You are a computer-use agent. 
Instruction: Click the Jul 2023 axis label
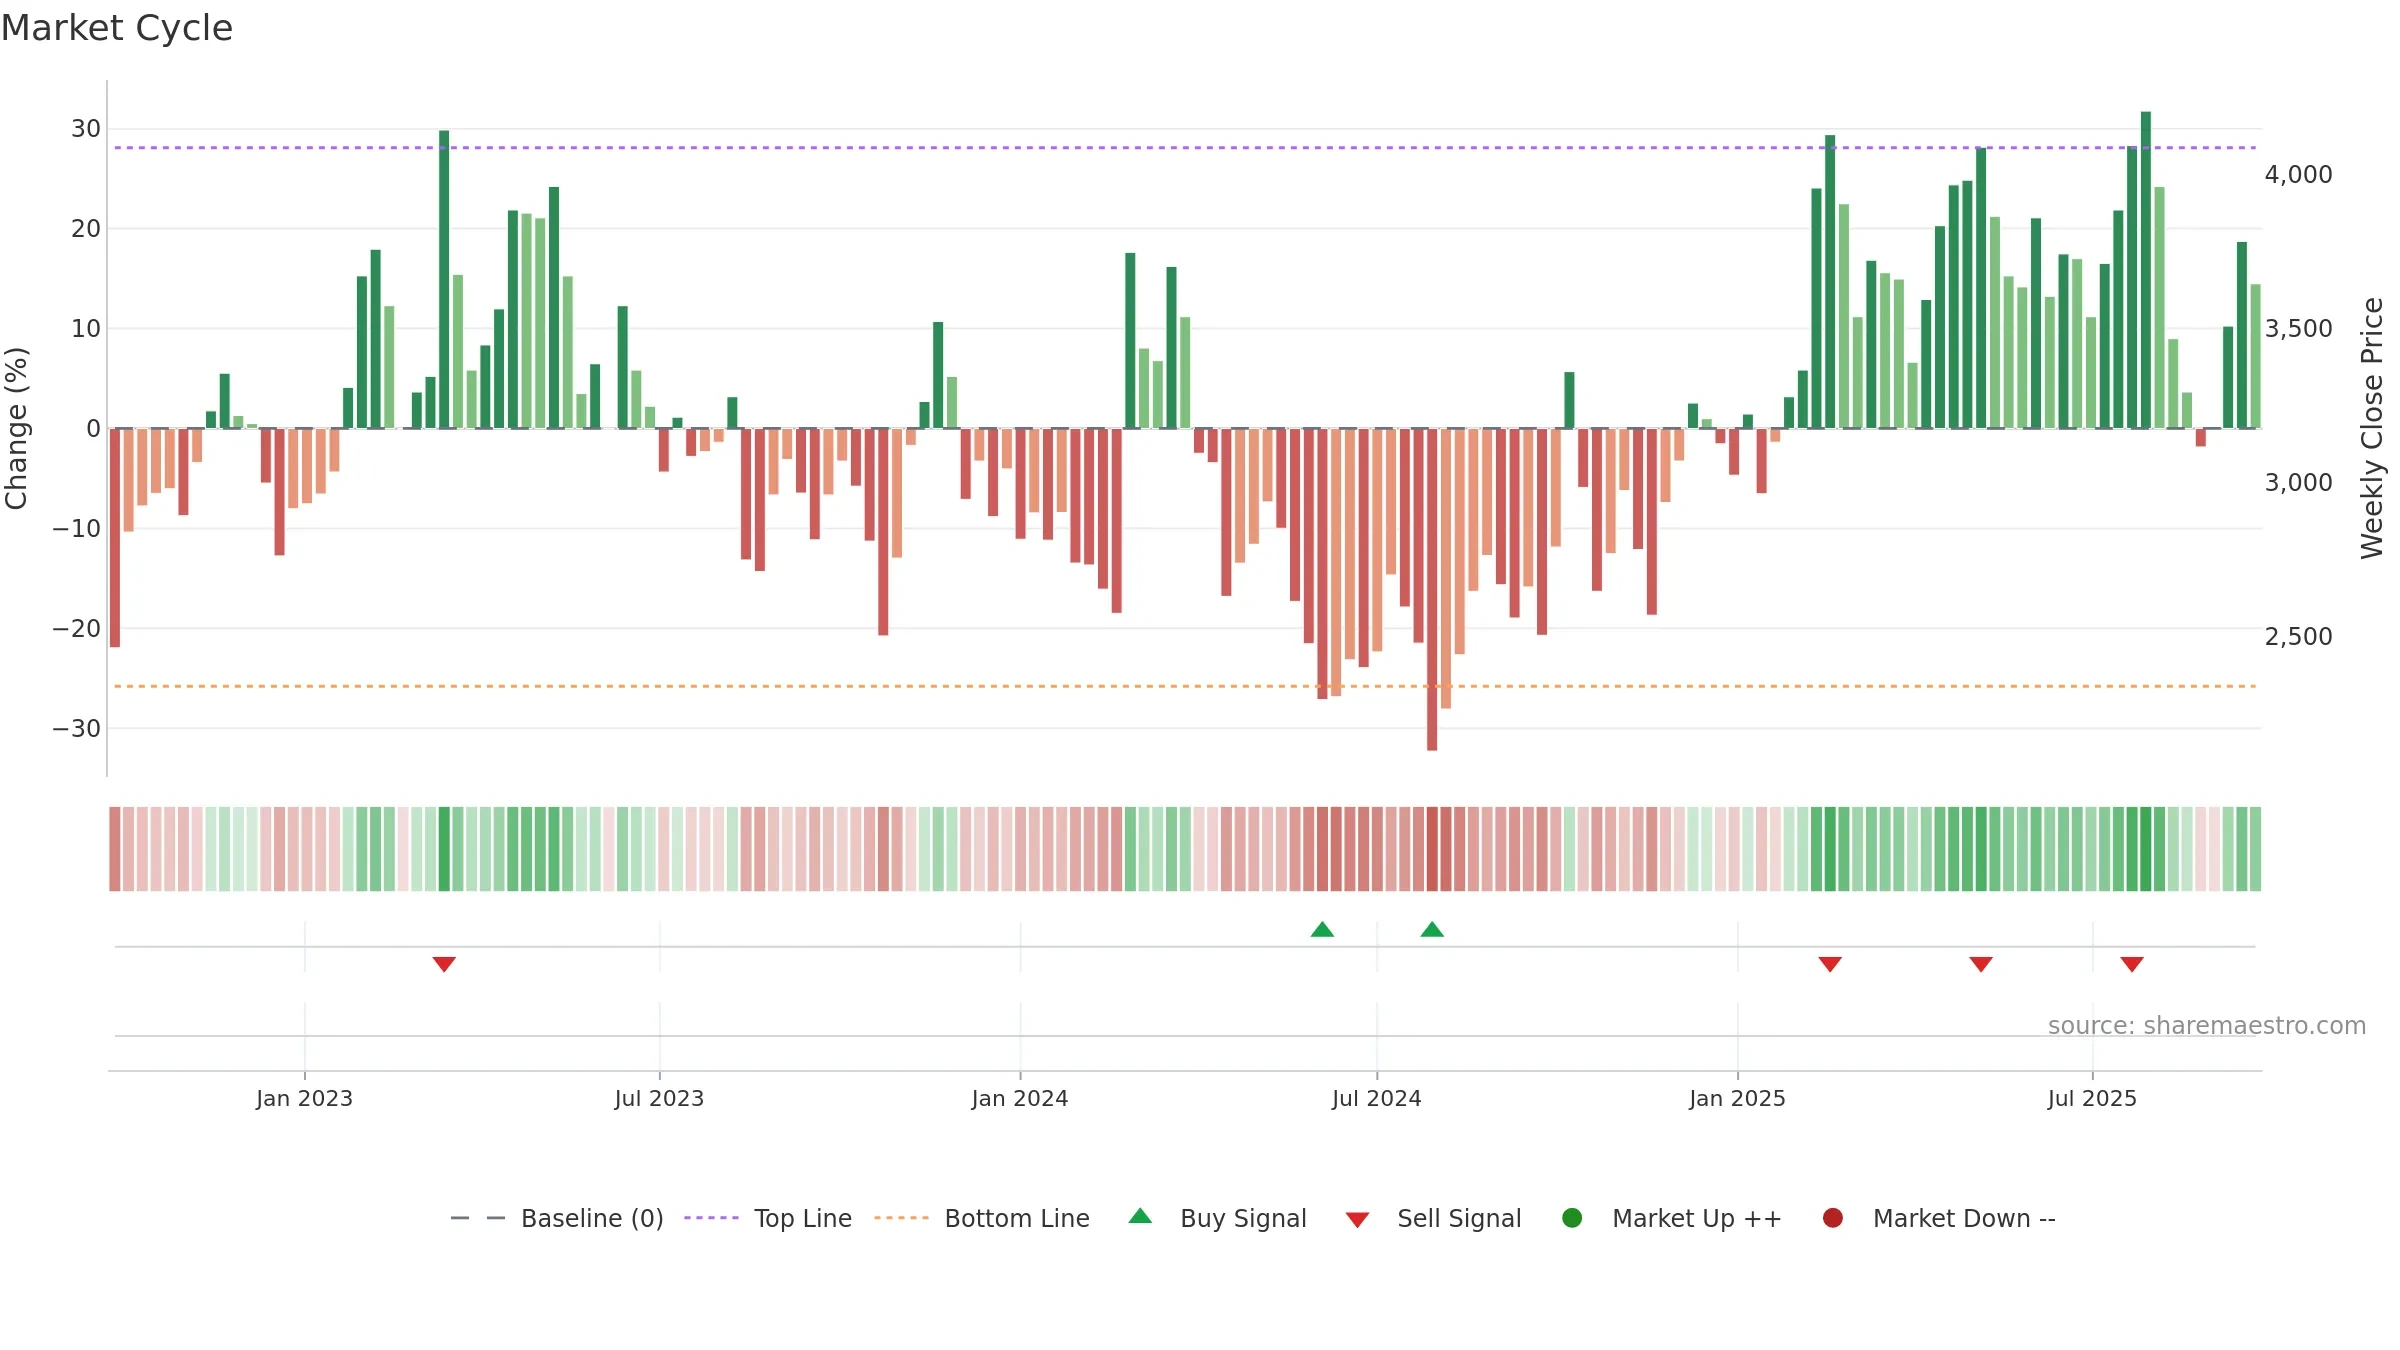pos(659,1098)
